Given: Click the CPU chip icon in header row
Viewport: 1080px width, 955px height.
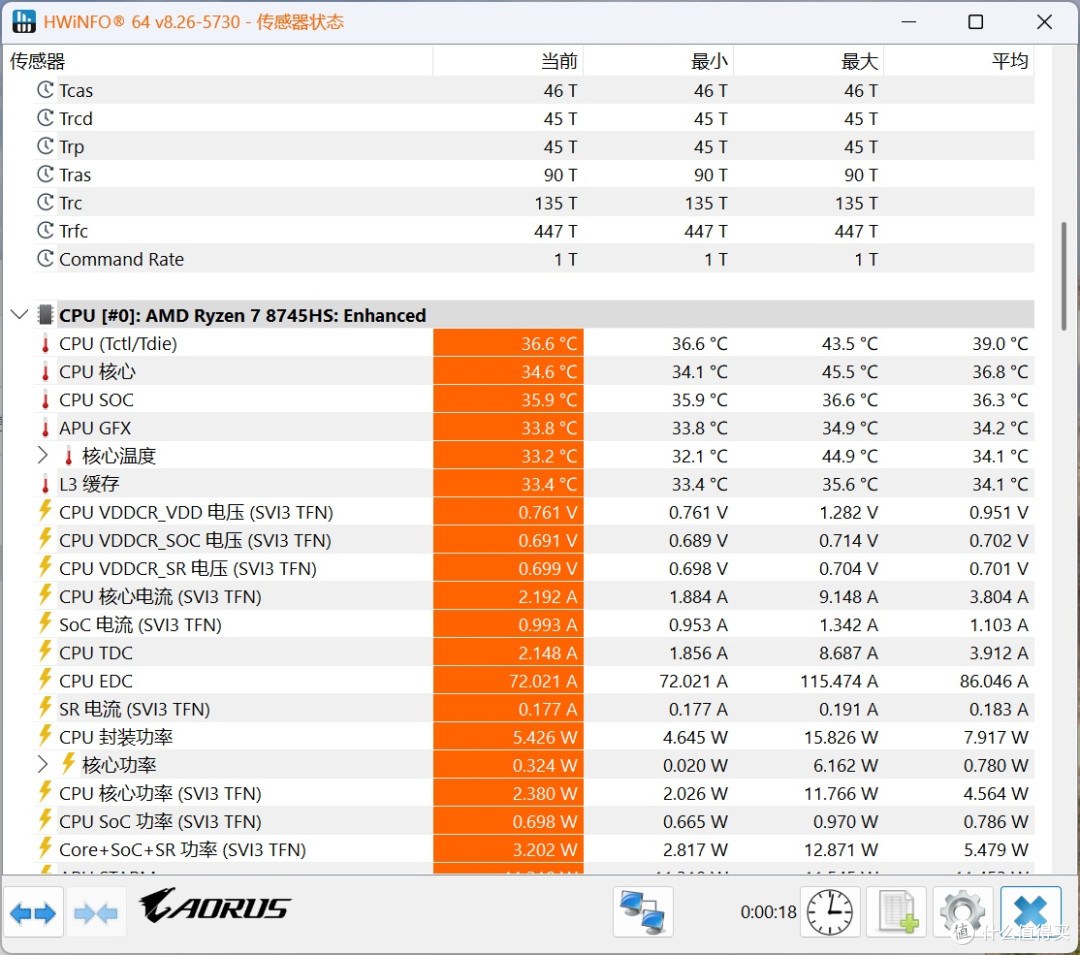Looking at the screenshot, I should pos(45,315).
